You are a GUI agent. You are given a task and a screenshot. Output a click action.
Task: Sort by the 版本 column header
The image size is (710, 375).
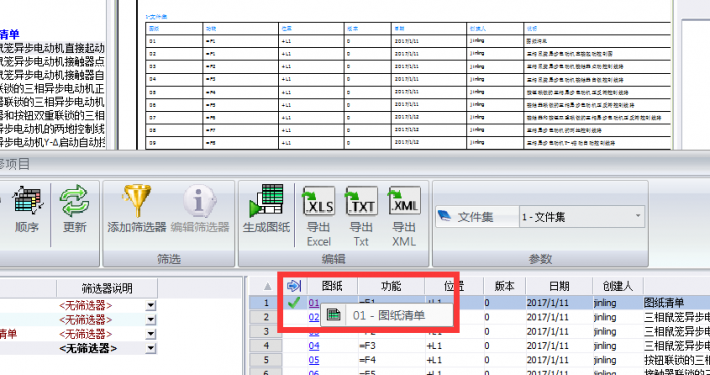504,286
